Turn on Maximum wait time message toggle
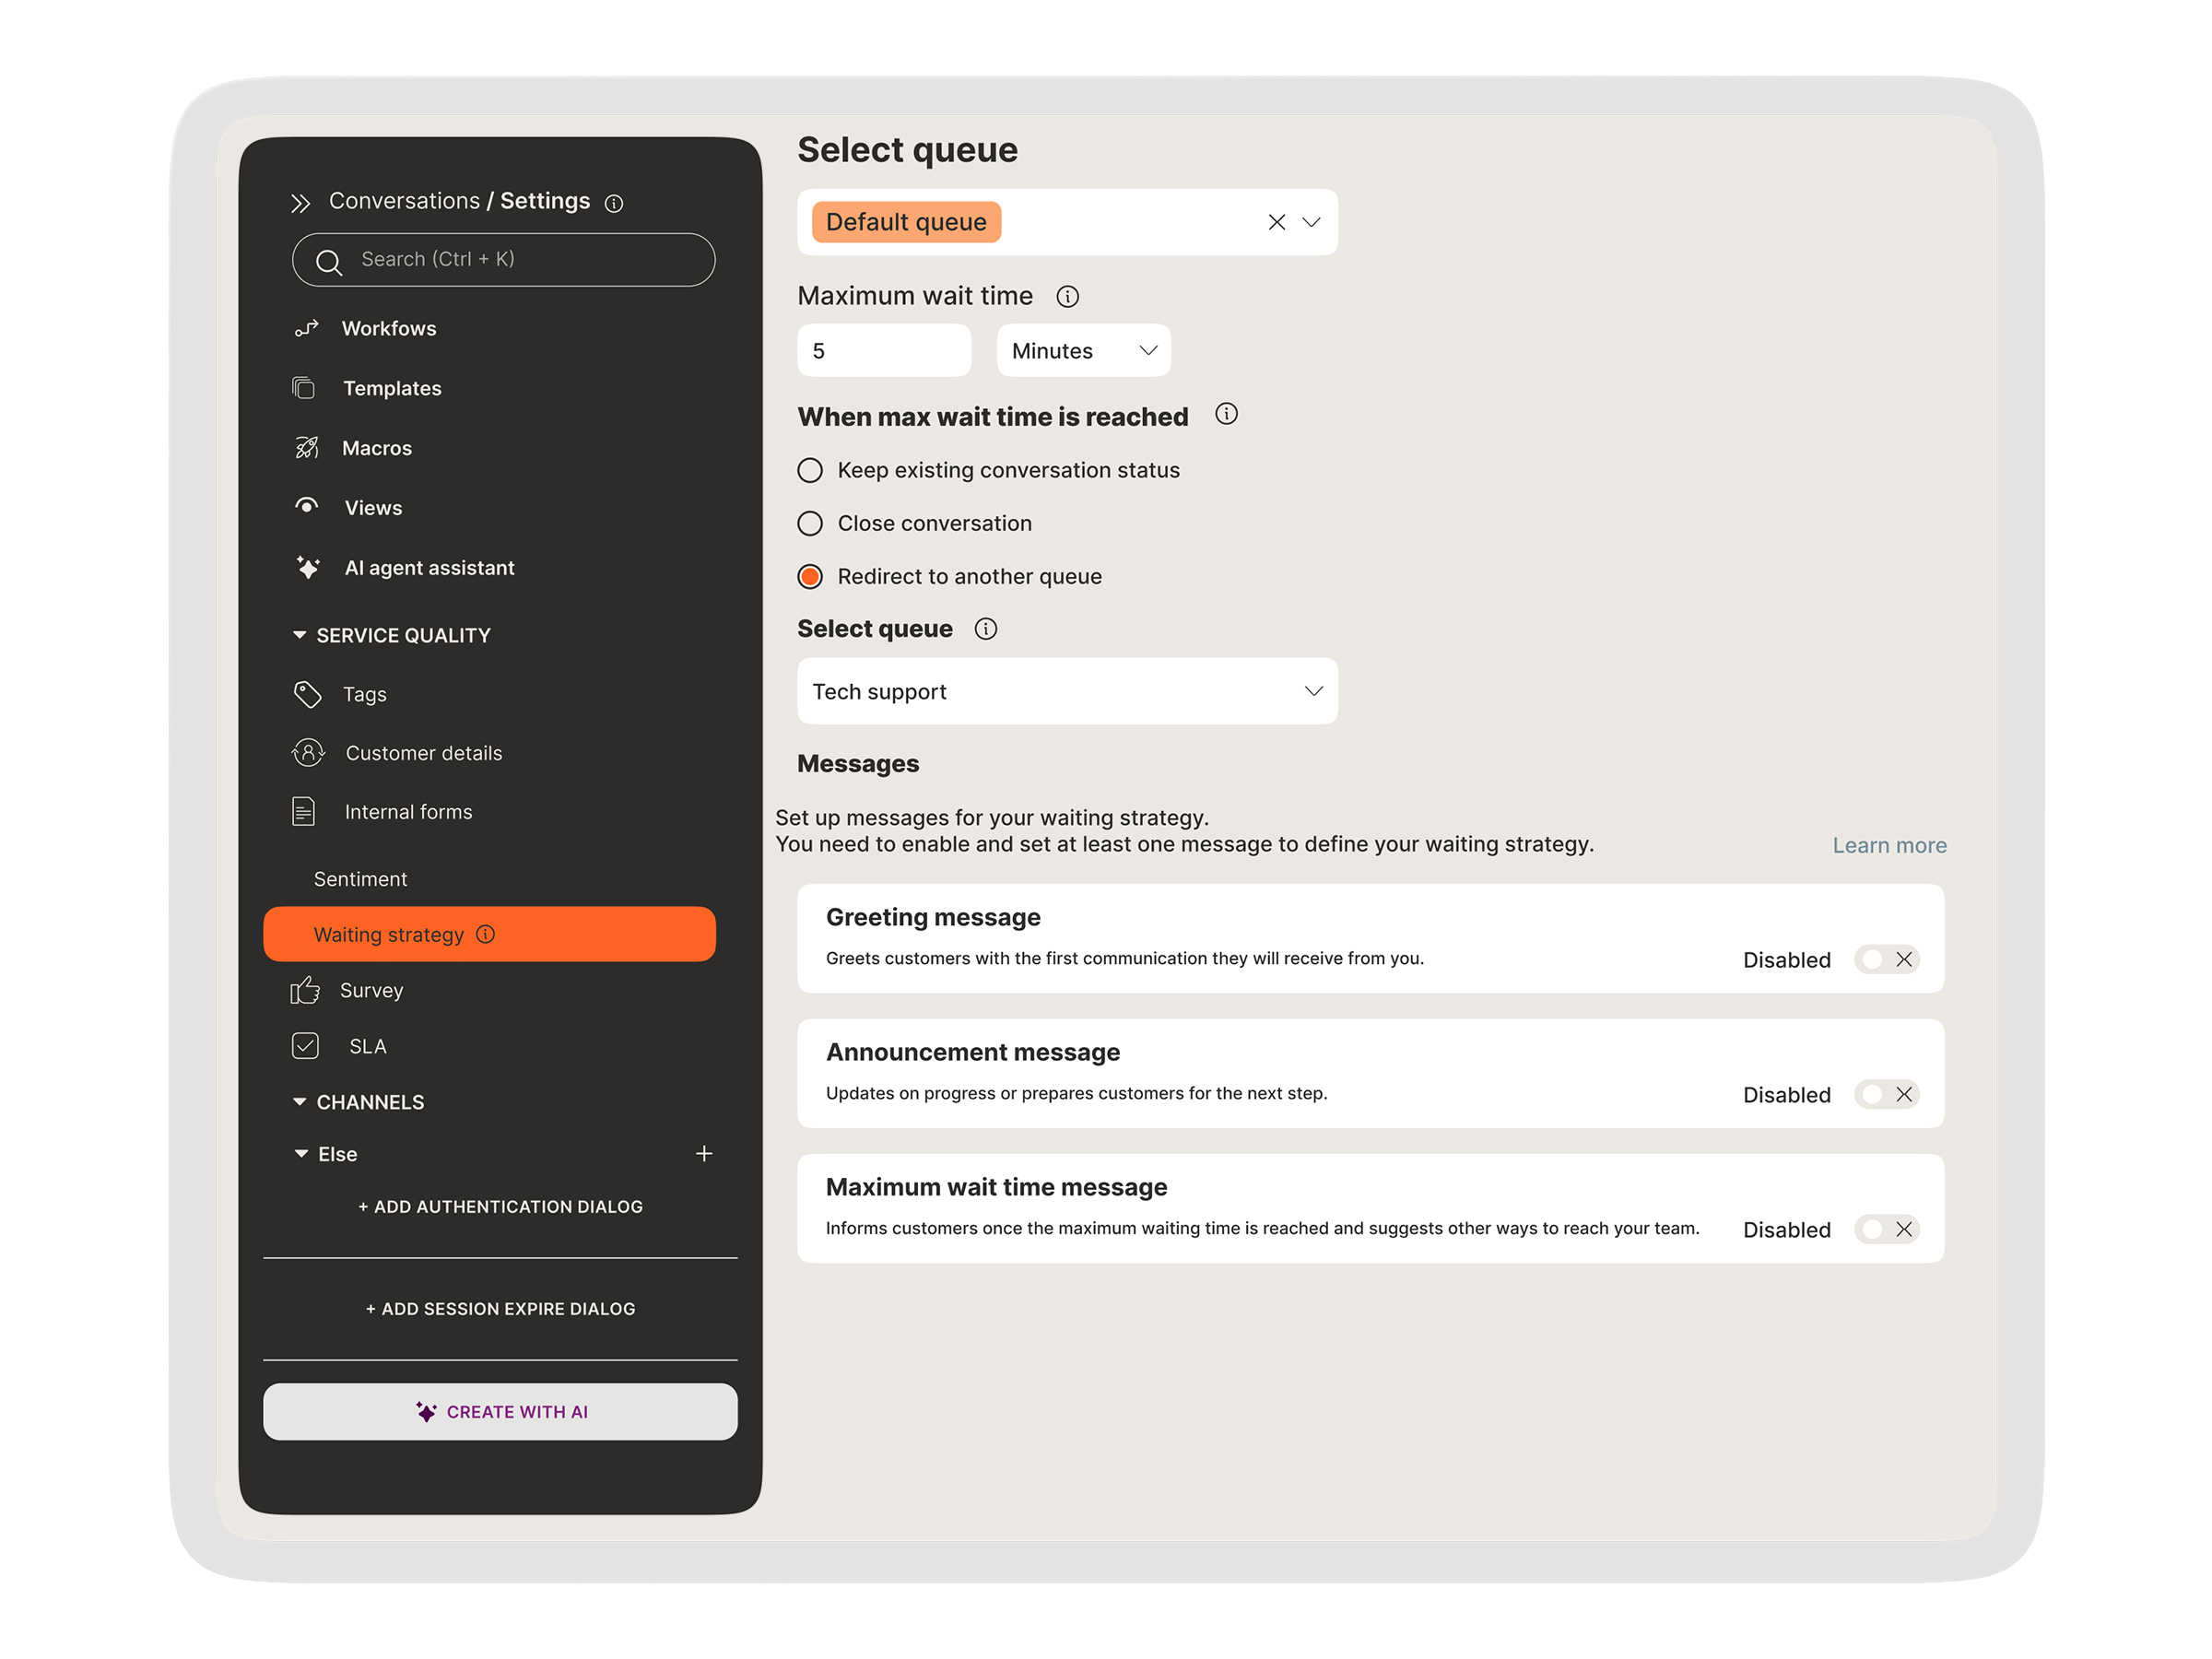 (1885, 1229)
